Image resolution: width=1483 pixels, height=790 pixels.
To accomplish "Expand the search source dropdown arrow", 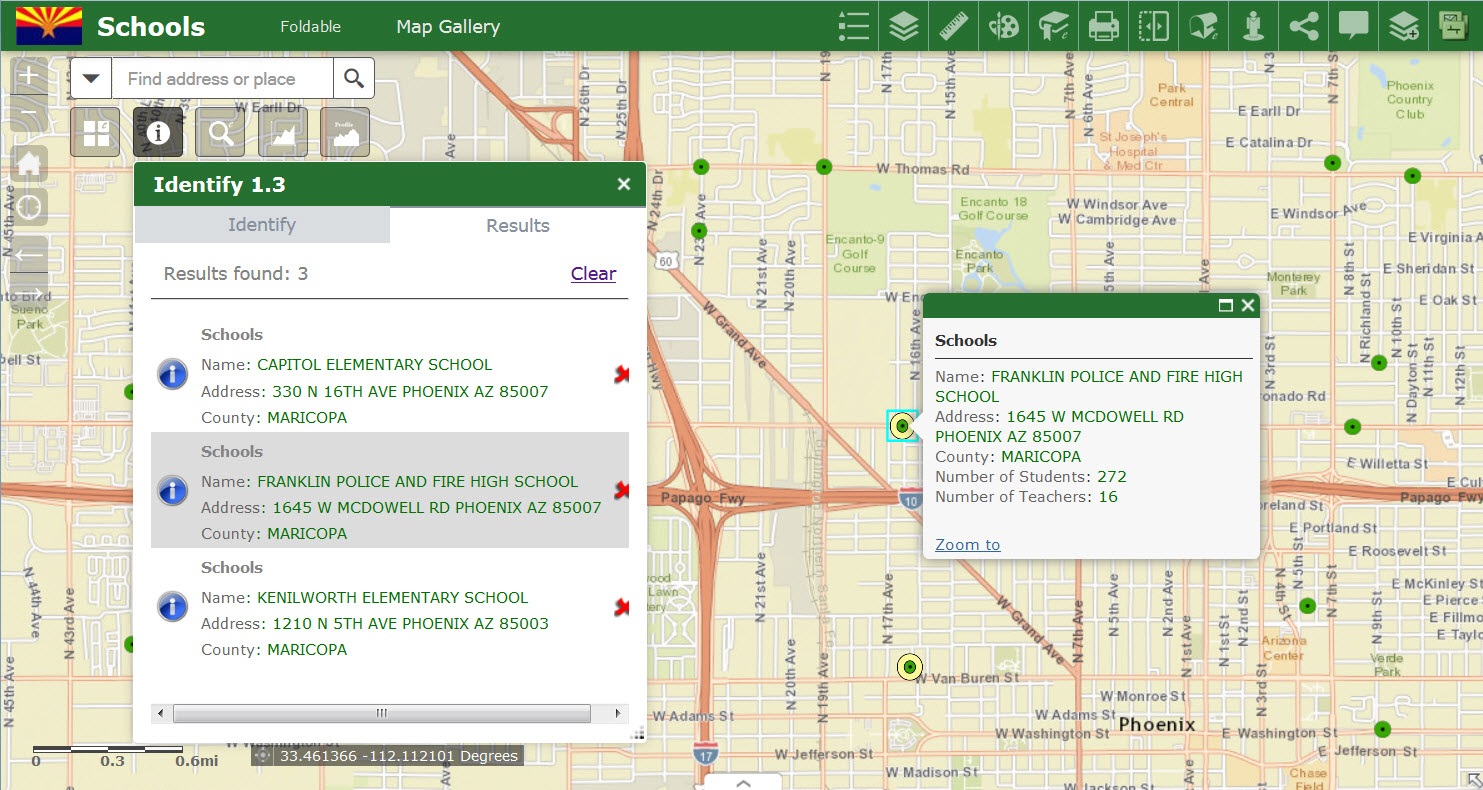I will tap(91, 78).
